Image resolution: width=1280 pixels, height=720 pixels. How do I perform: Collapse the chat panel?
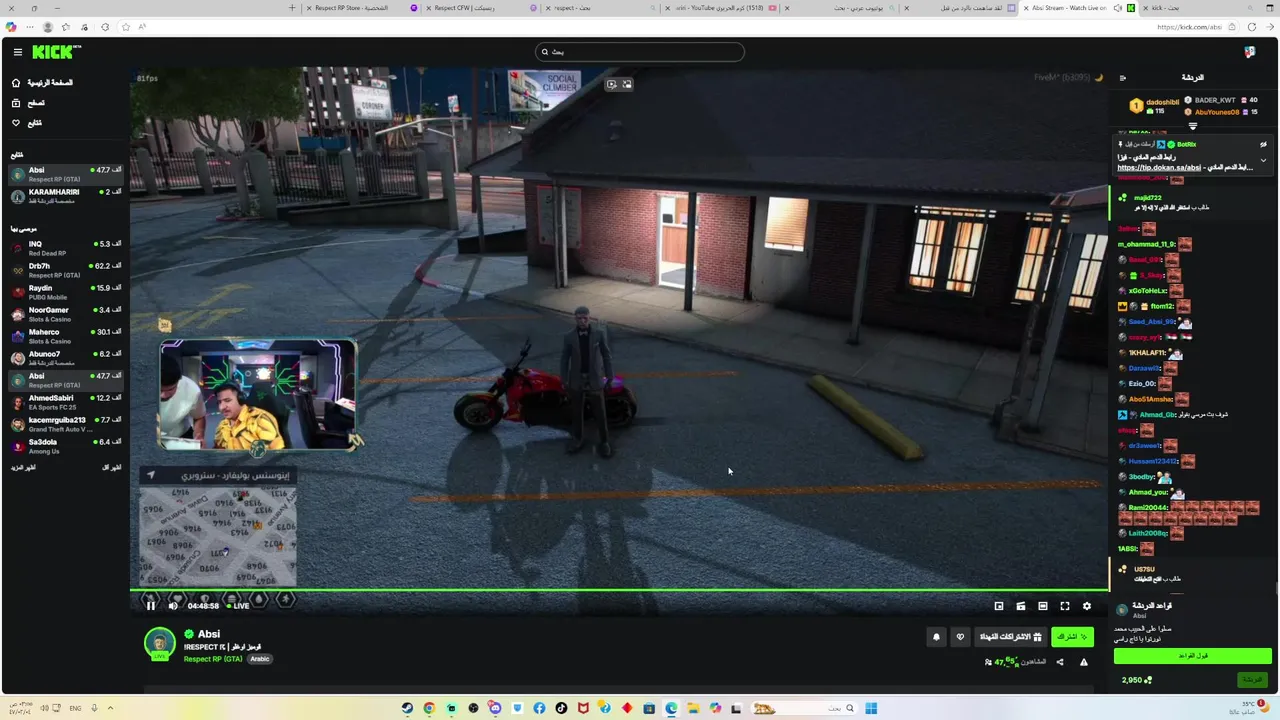coord(1122,78)
